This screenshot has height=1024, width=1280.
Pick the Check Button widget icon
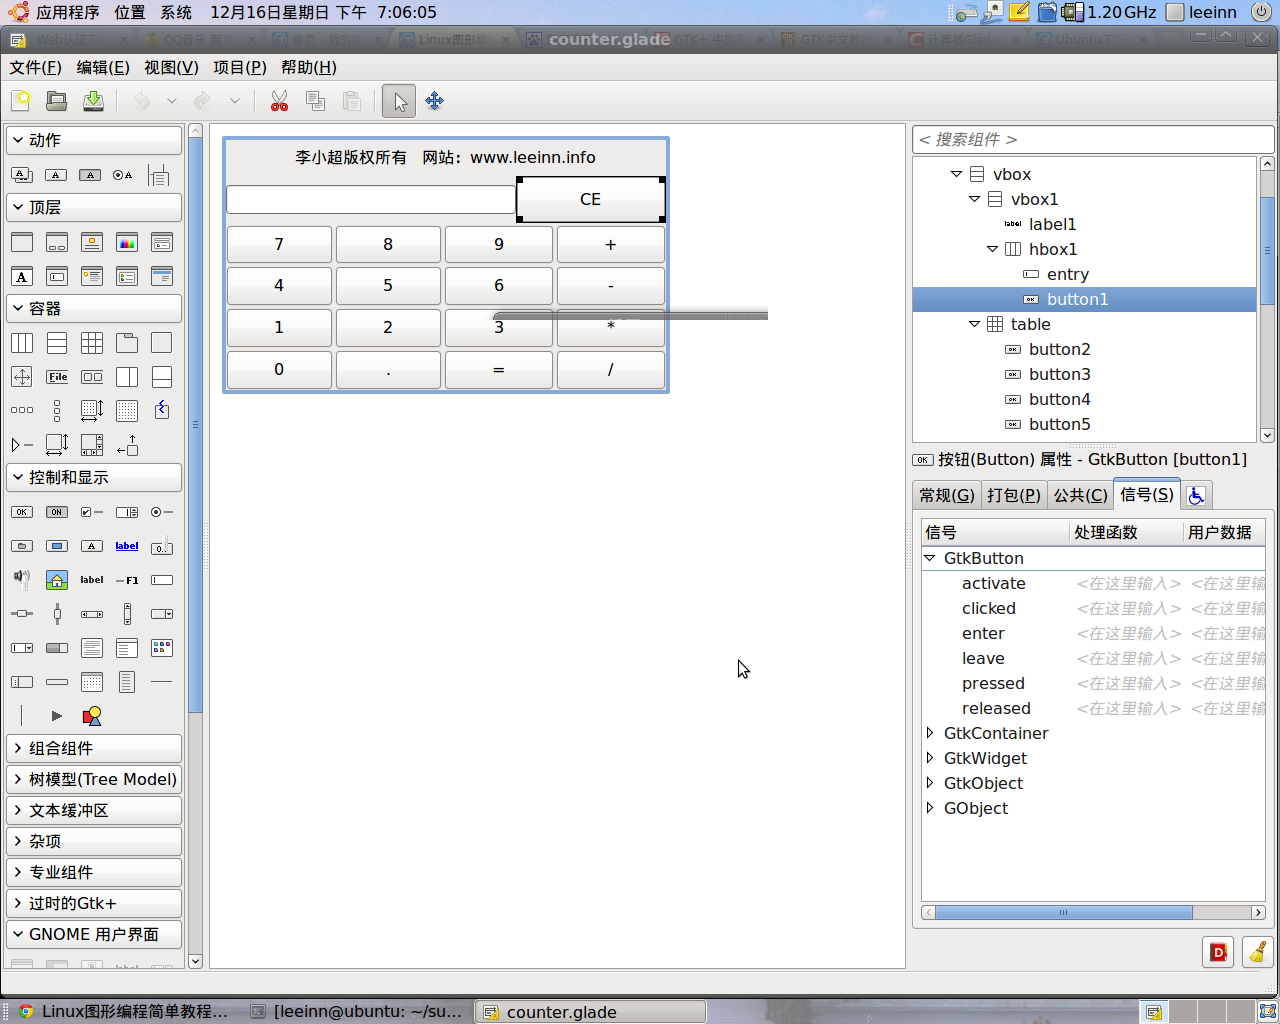click(92, 512)
